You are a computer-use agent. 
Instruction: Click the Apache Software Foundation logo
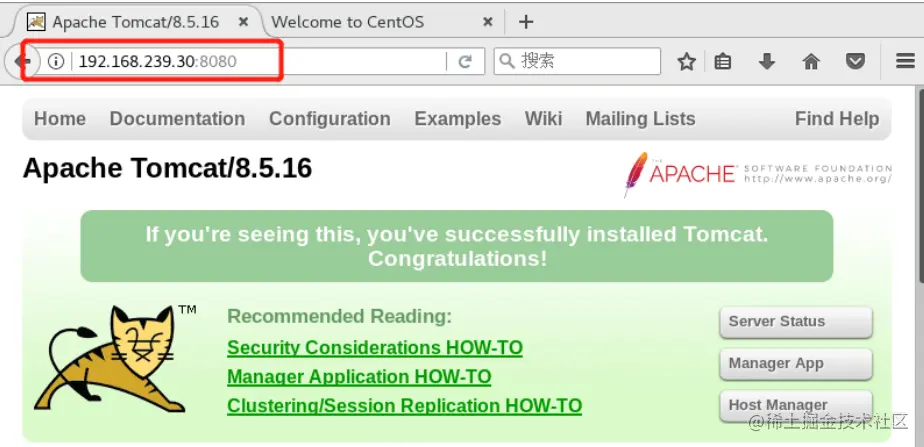click(x=757, y=173)
